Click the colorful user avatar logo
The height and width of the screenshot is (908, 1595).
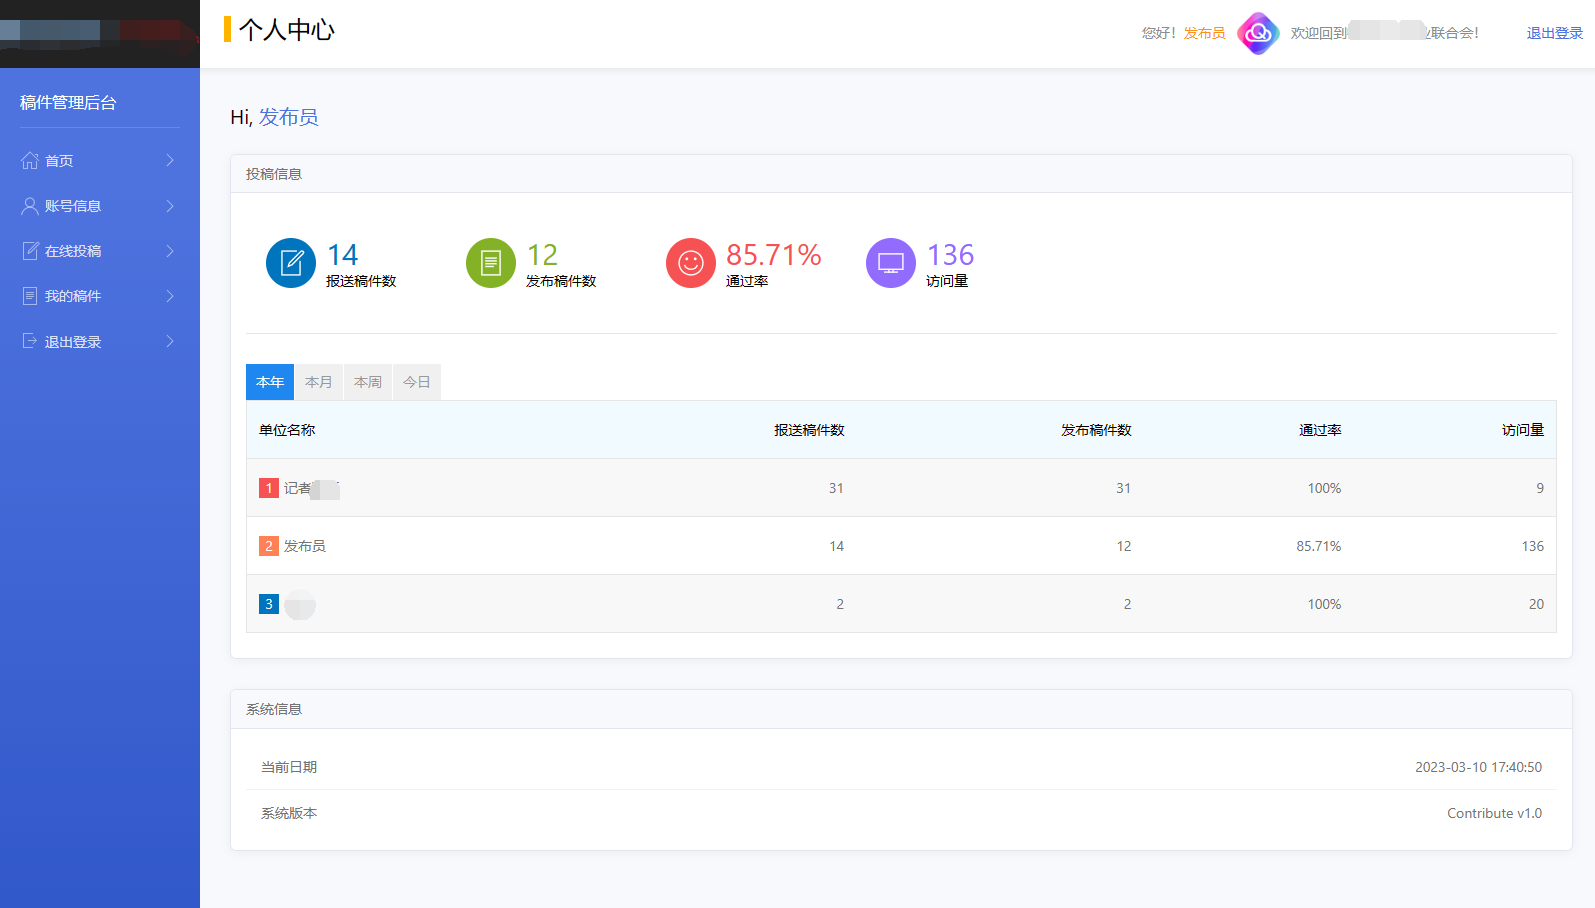tap(1258, 33)
